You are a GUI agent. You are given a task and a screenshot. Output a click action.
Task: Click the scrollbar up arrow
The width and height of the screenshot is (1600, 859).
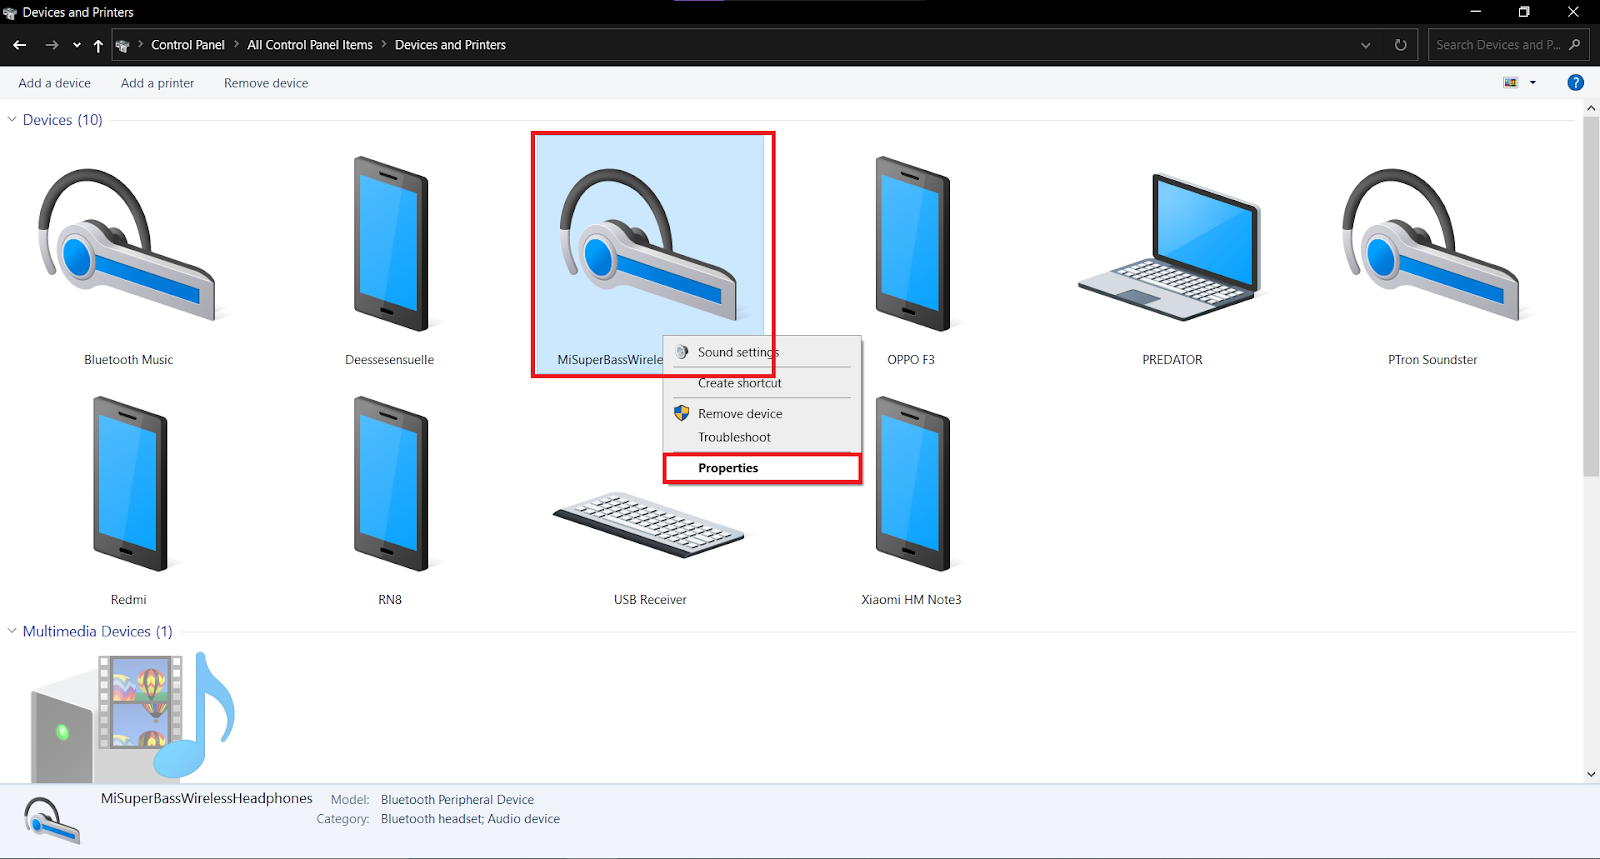click(x=1591, y=108)
